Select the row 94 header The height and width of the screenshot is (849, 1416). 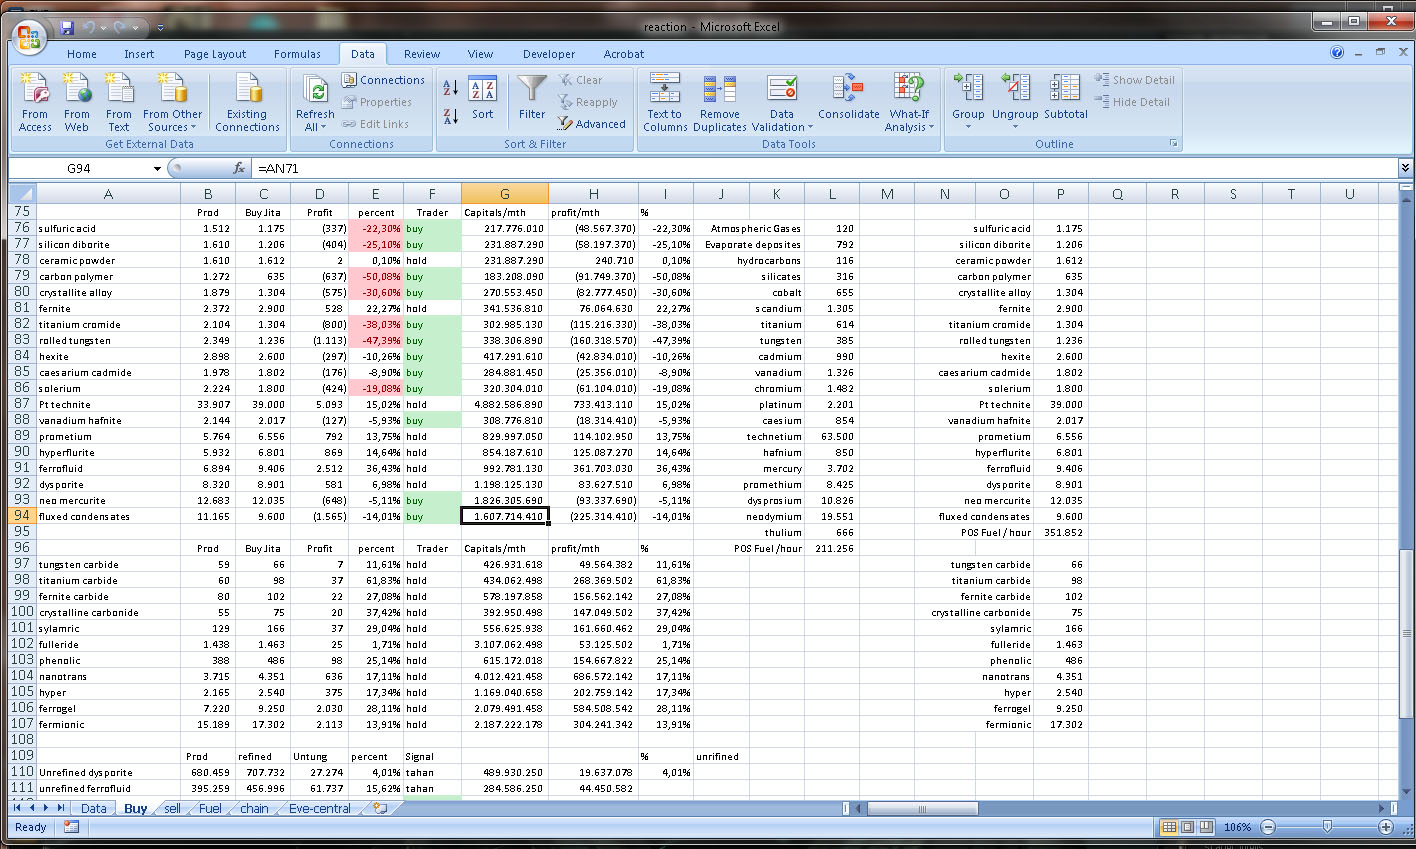pos(22,516)
